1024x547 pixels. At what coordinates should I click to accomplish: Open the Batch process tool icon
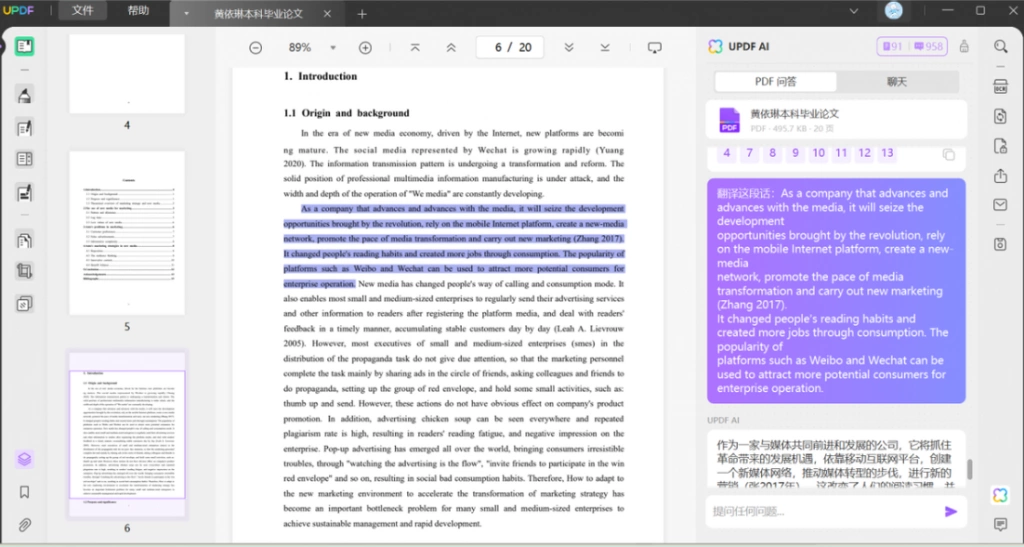(24, 304)
